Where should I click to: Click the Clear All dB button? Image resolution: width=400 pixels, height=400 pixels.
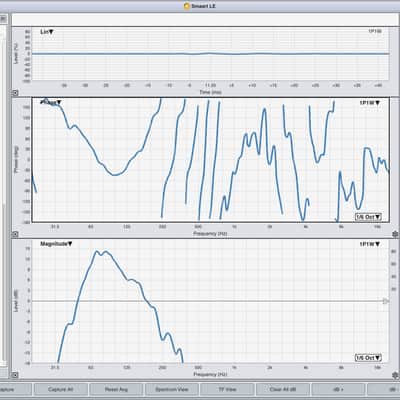(x=283, y=389)
